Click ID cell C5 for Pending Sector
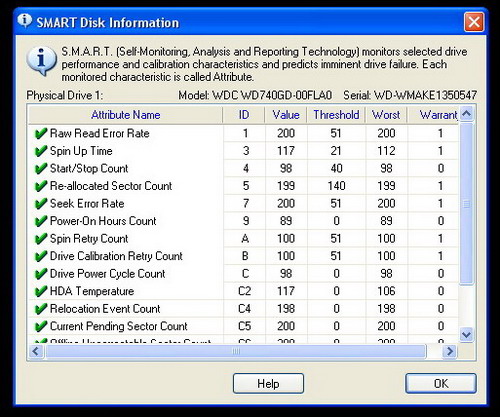500x417 pixels. click(x=245, y=326)
